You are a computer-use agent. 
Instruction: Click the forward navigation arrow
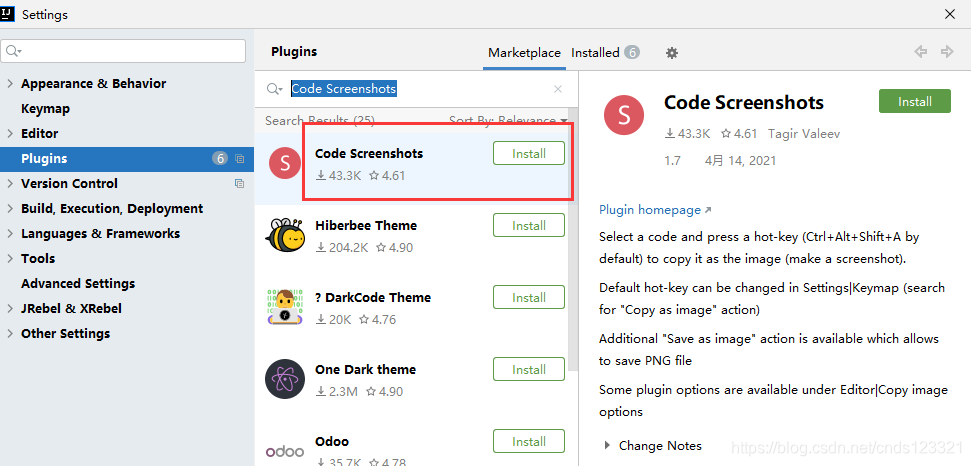coord(946,52)
